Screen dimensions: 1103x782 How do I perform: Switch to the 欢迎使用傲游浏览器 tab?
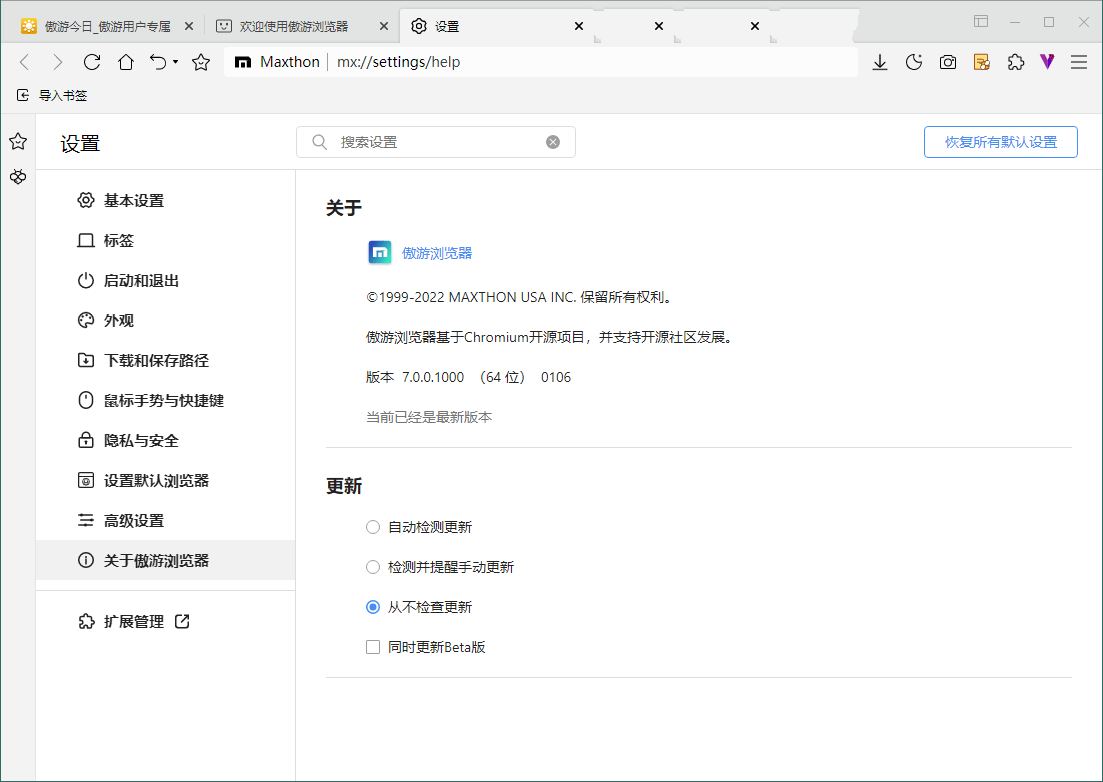(x=295, y=26)
